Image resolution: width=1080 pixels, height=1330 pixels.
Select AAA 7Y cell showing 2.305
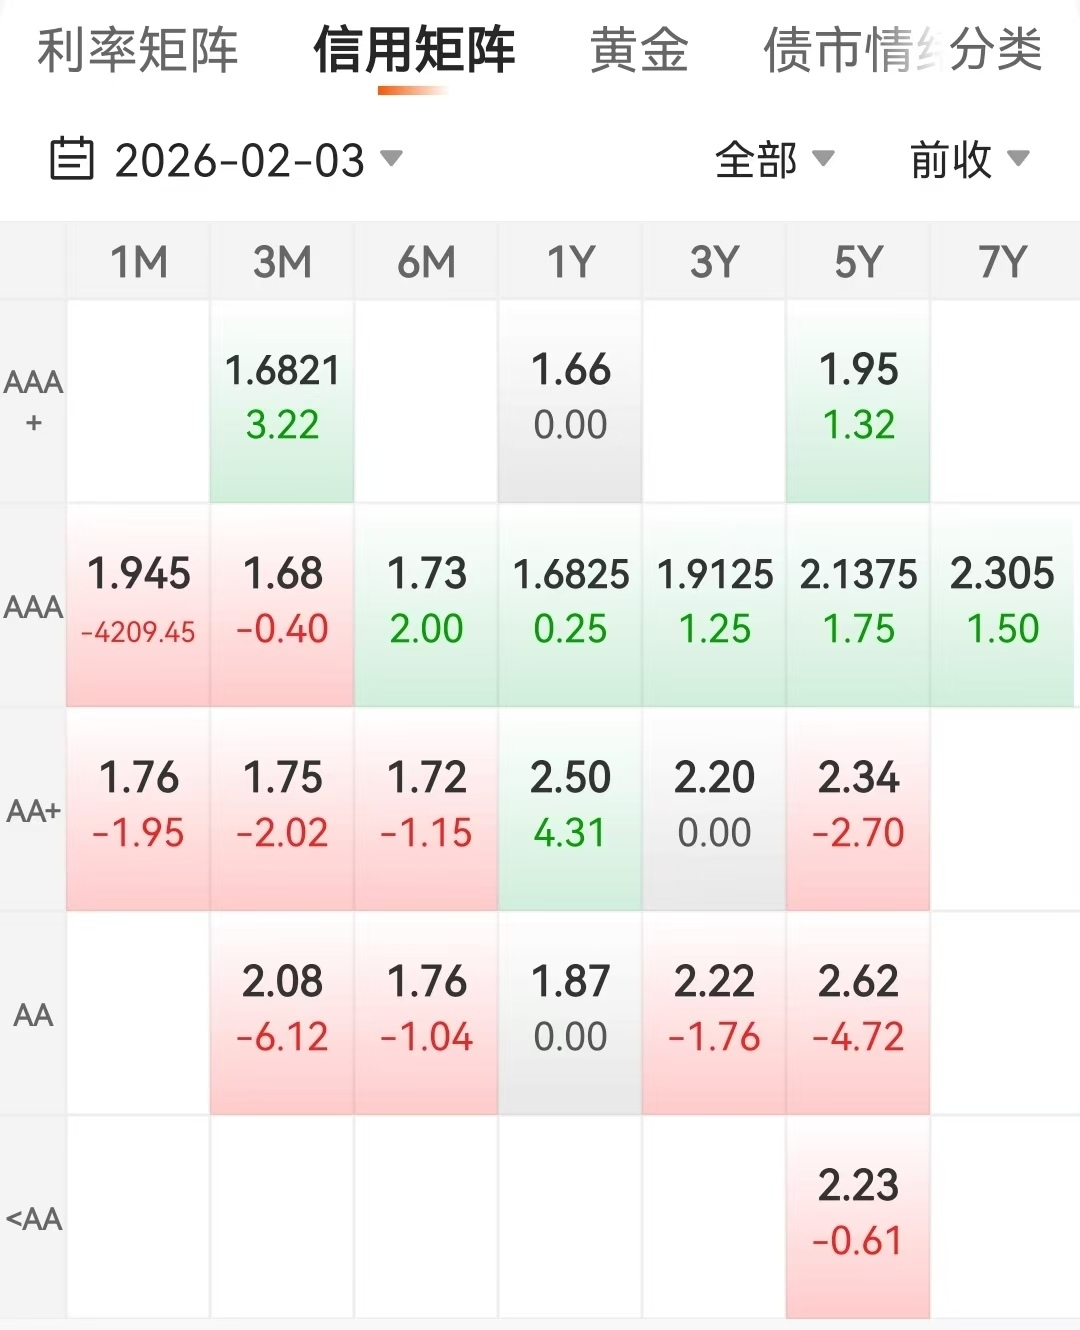1002,603
